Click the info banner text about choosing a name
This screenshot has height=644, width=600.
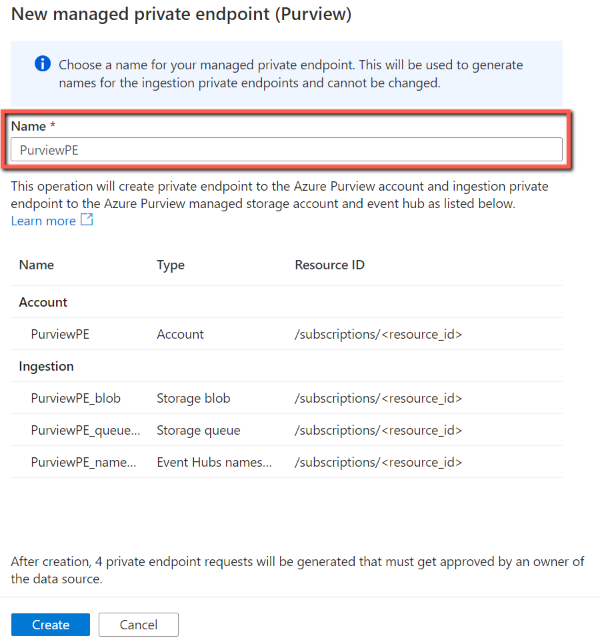pyautogui.click(x=291, y=74)
